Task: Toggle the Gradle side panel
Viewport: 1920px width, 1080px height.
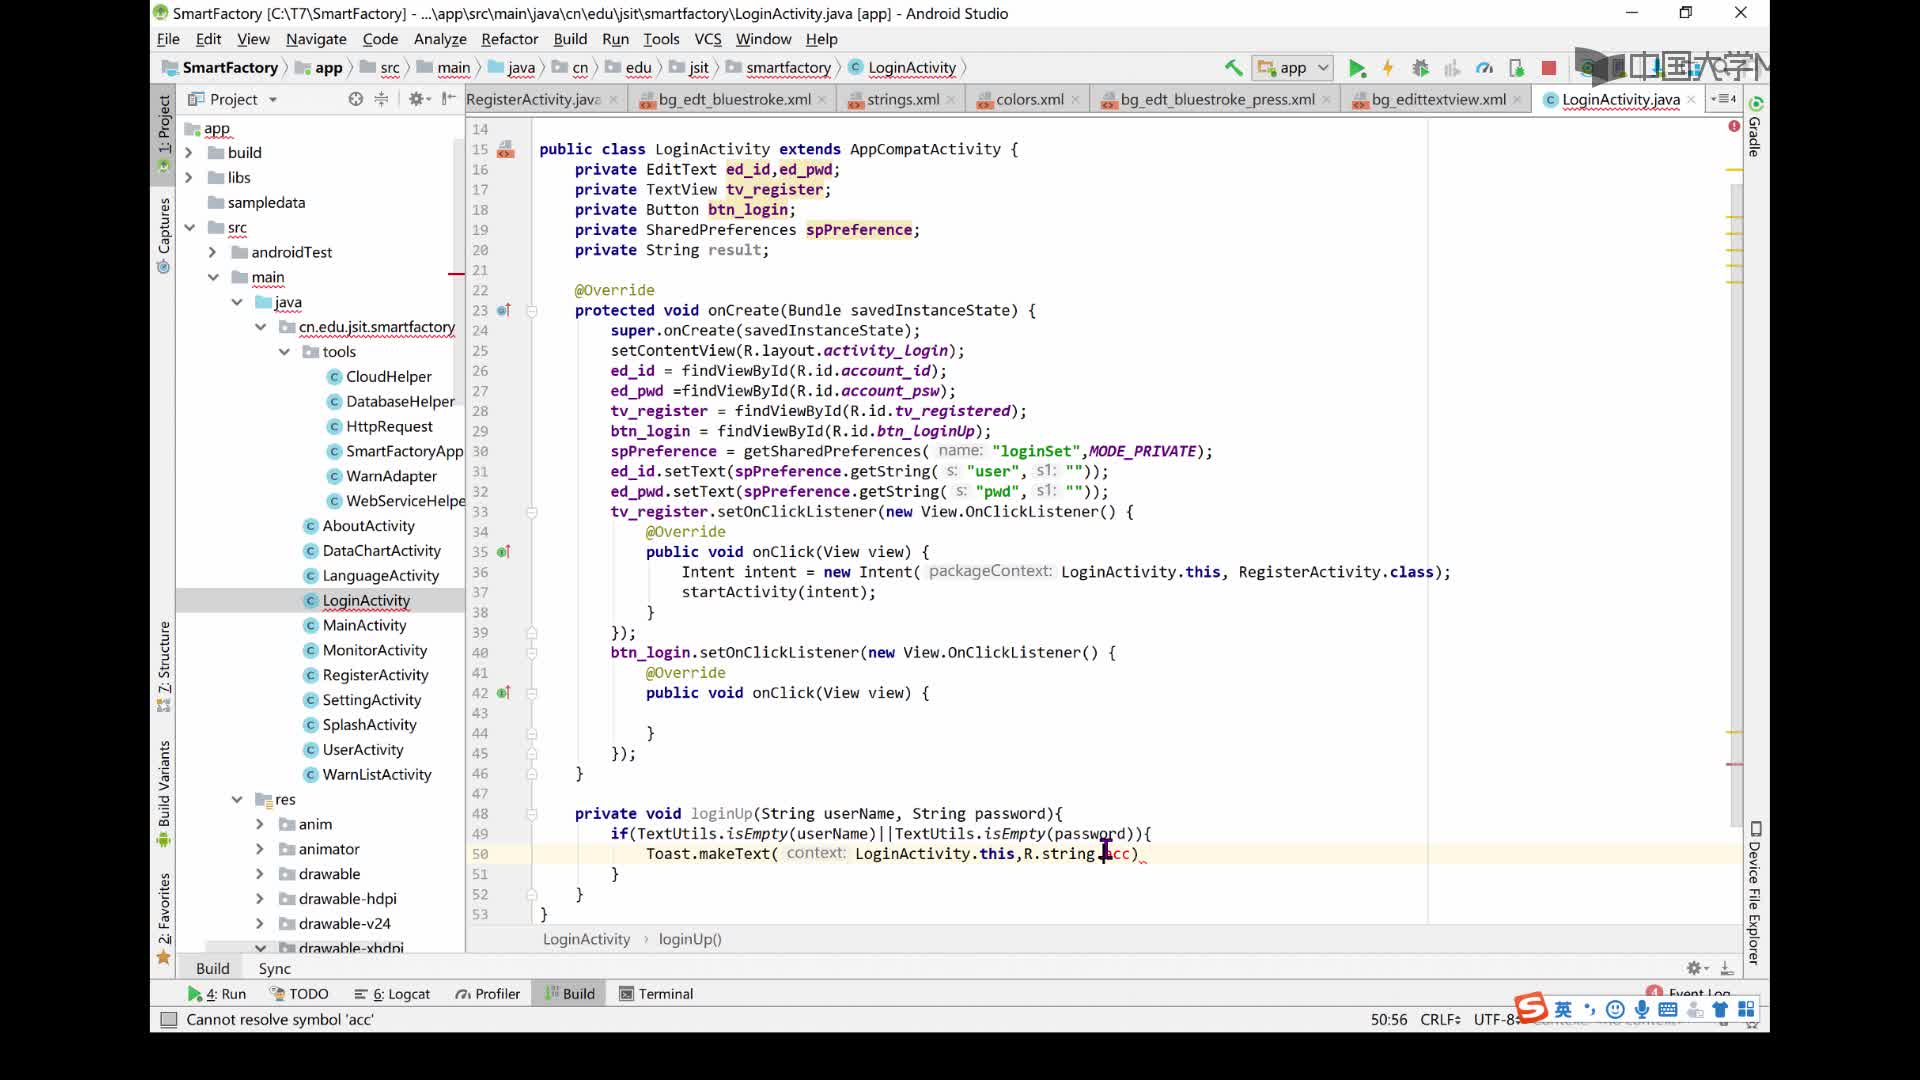Action: coord(1755,127)
